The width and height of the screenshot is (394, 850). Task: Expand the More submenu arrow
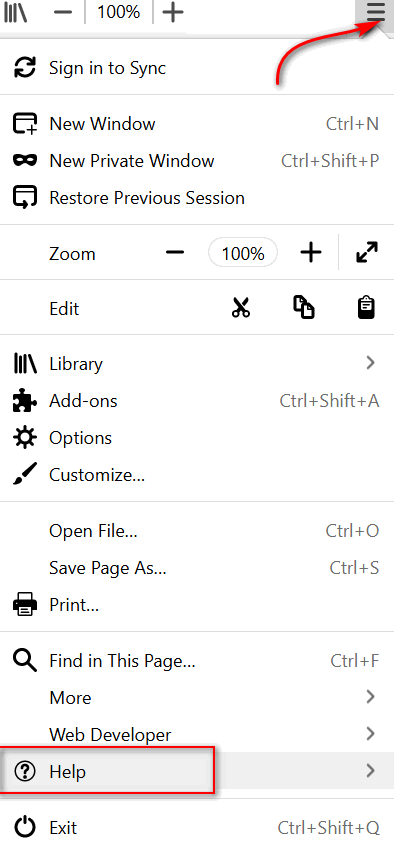[370, 697]
